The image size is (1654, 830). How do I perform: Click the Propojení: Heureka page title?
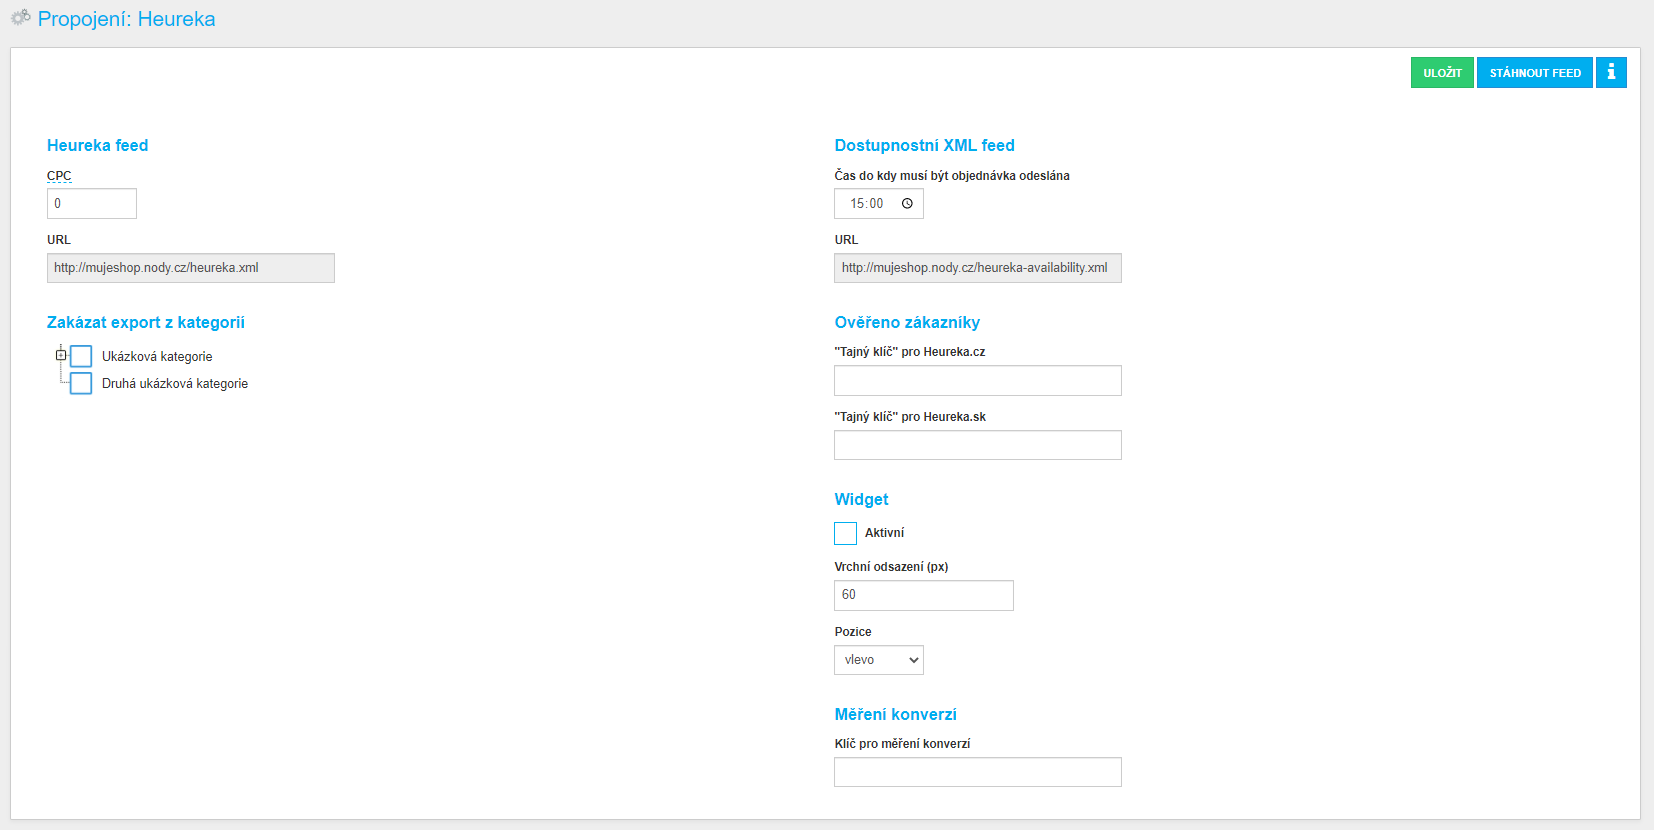pyautogui.click(x=126, y=19)
